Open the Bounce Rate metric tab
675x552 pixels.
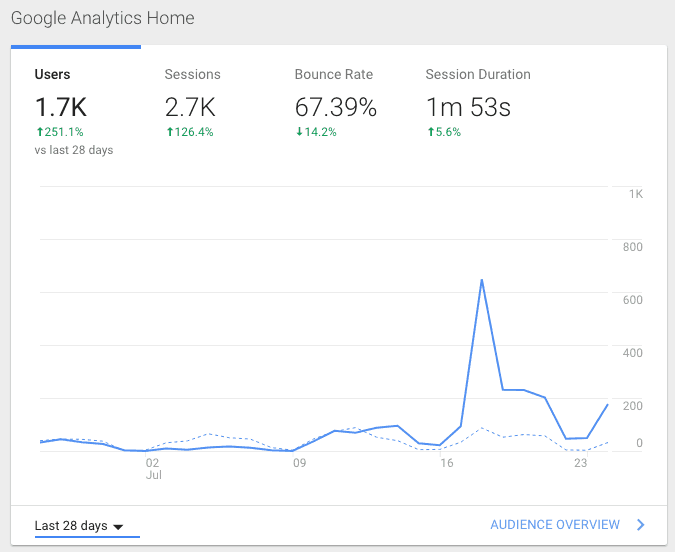click(x=334, y=74)
